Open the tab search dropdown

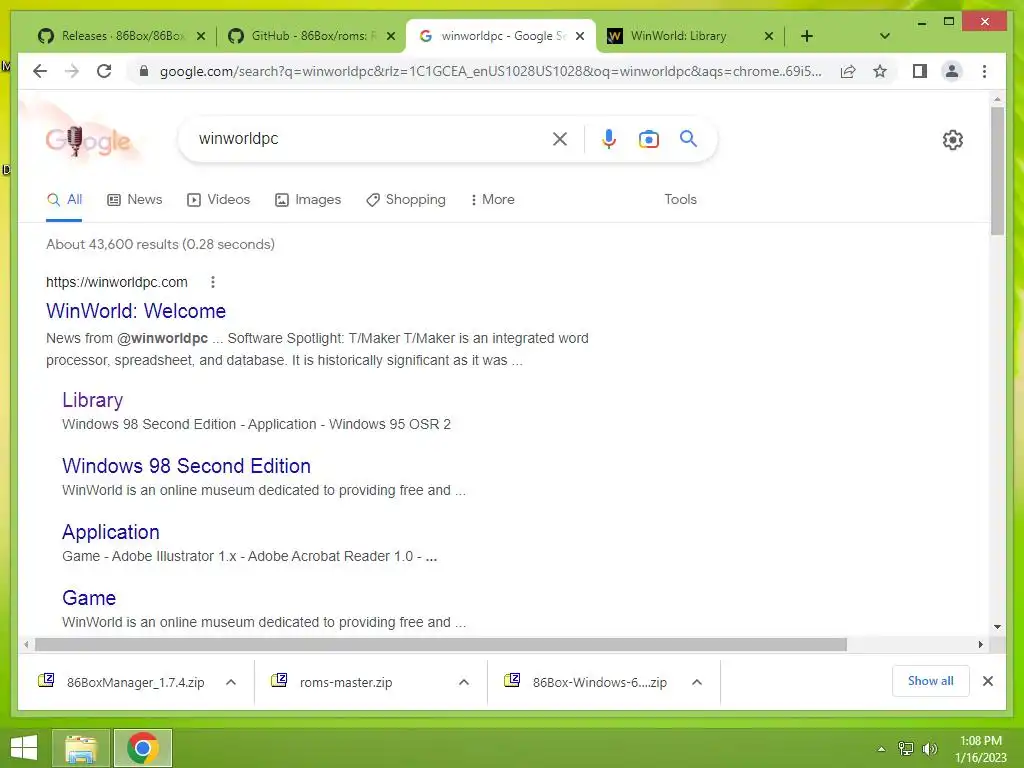(884, 36)
